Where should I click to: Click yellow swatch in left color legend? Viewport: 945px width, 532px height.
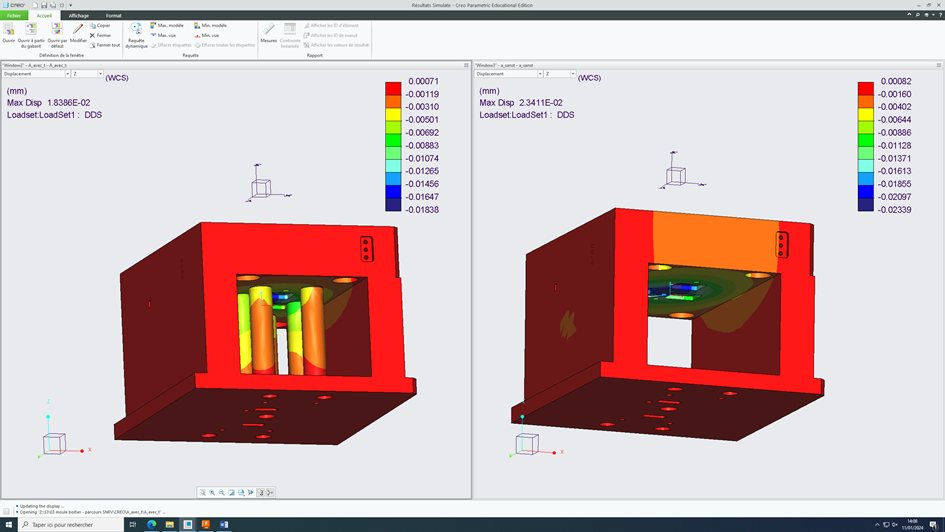[393, 114]
